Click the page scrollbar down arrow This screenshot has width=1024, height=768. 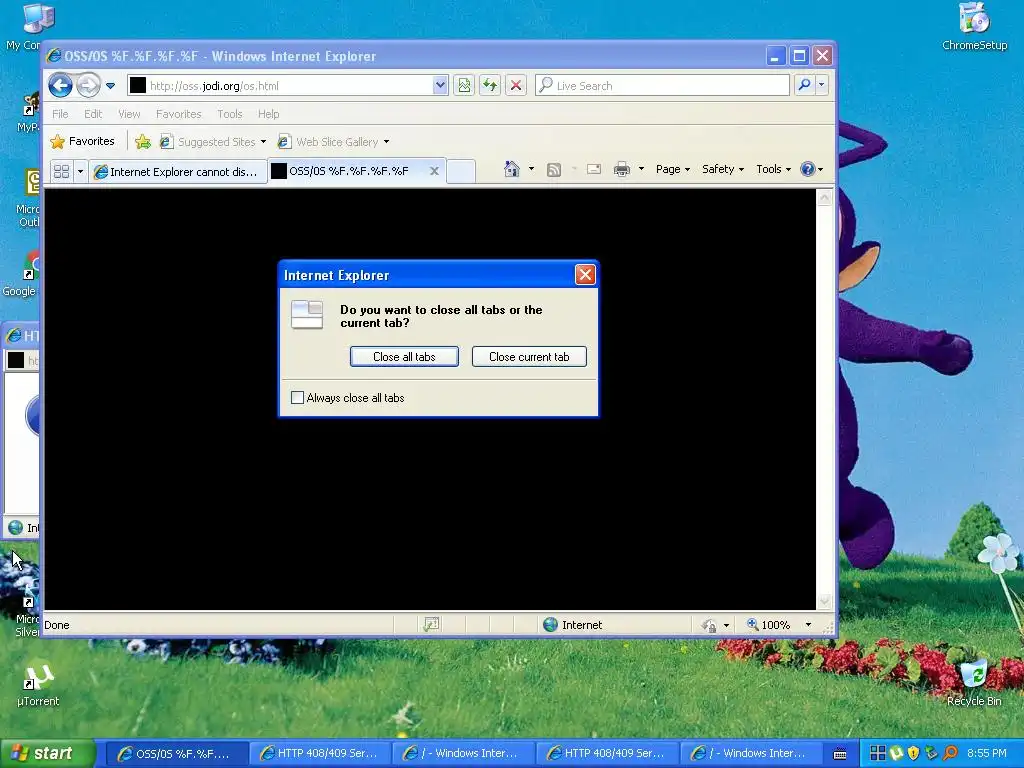pyautogui.click(x=824, y=601)
